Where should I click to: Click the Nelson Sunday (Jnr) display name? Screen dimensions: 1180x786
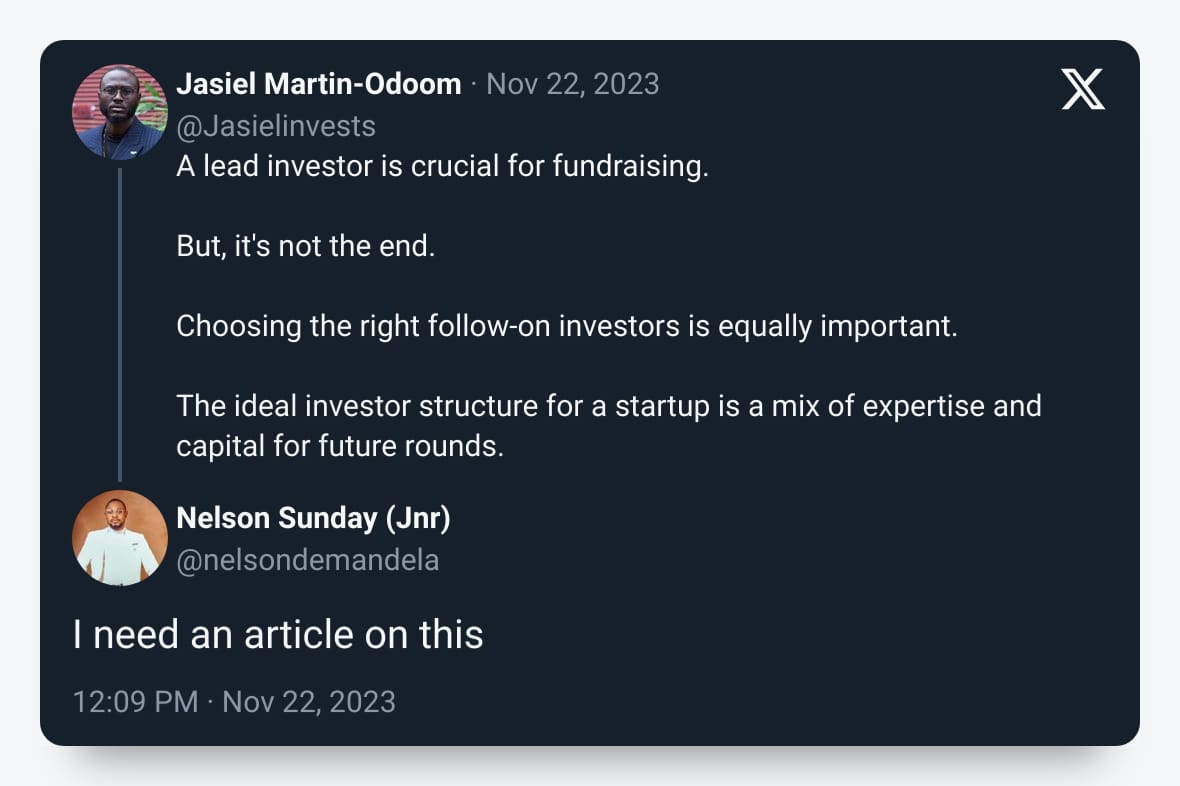(x=313, y=518)
